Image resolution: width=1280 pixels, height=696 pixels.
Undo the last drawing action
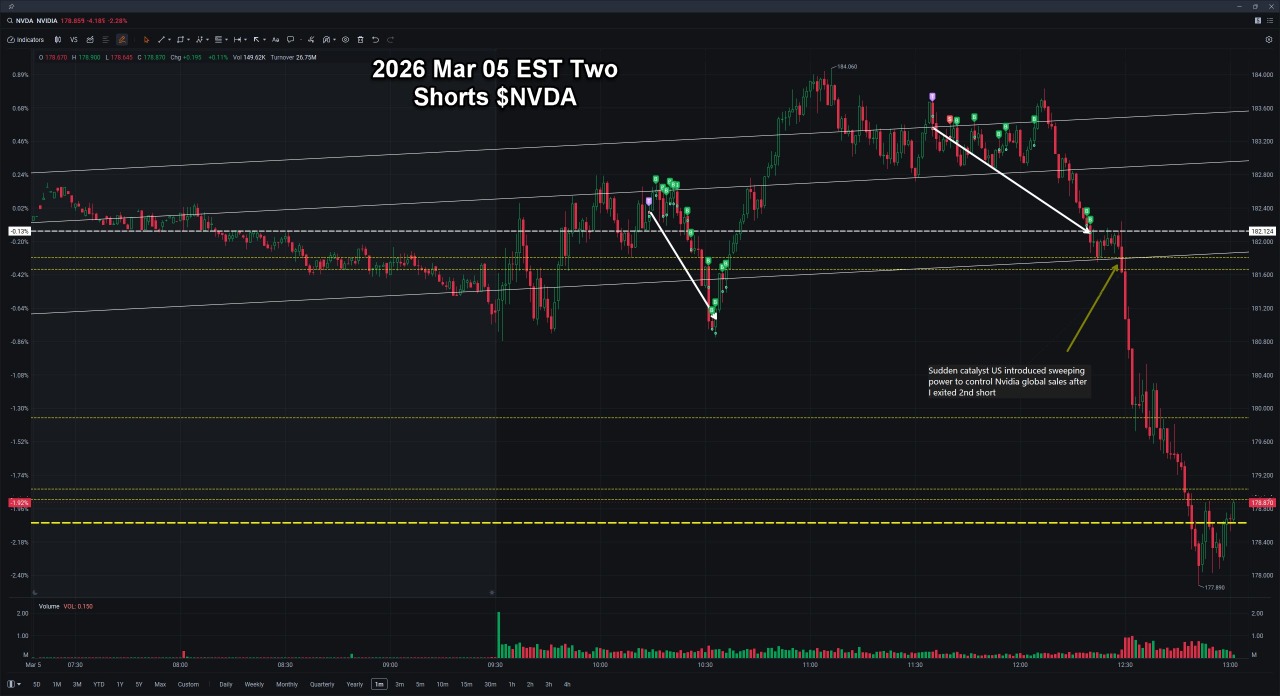point(375,40)
